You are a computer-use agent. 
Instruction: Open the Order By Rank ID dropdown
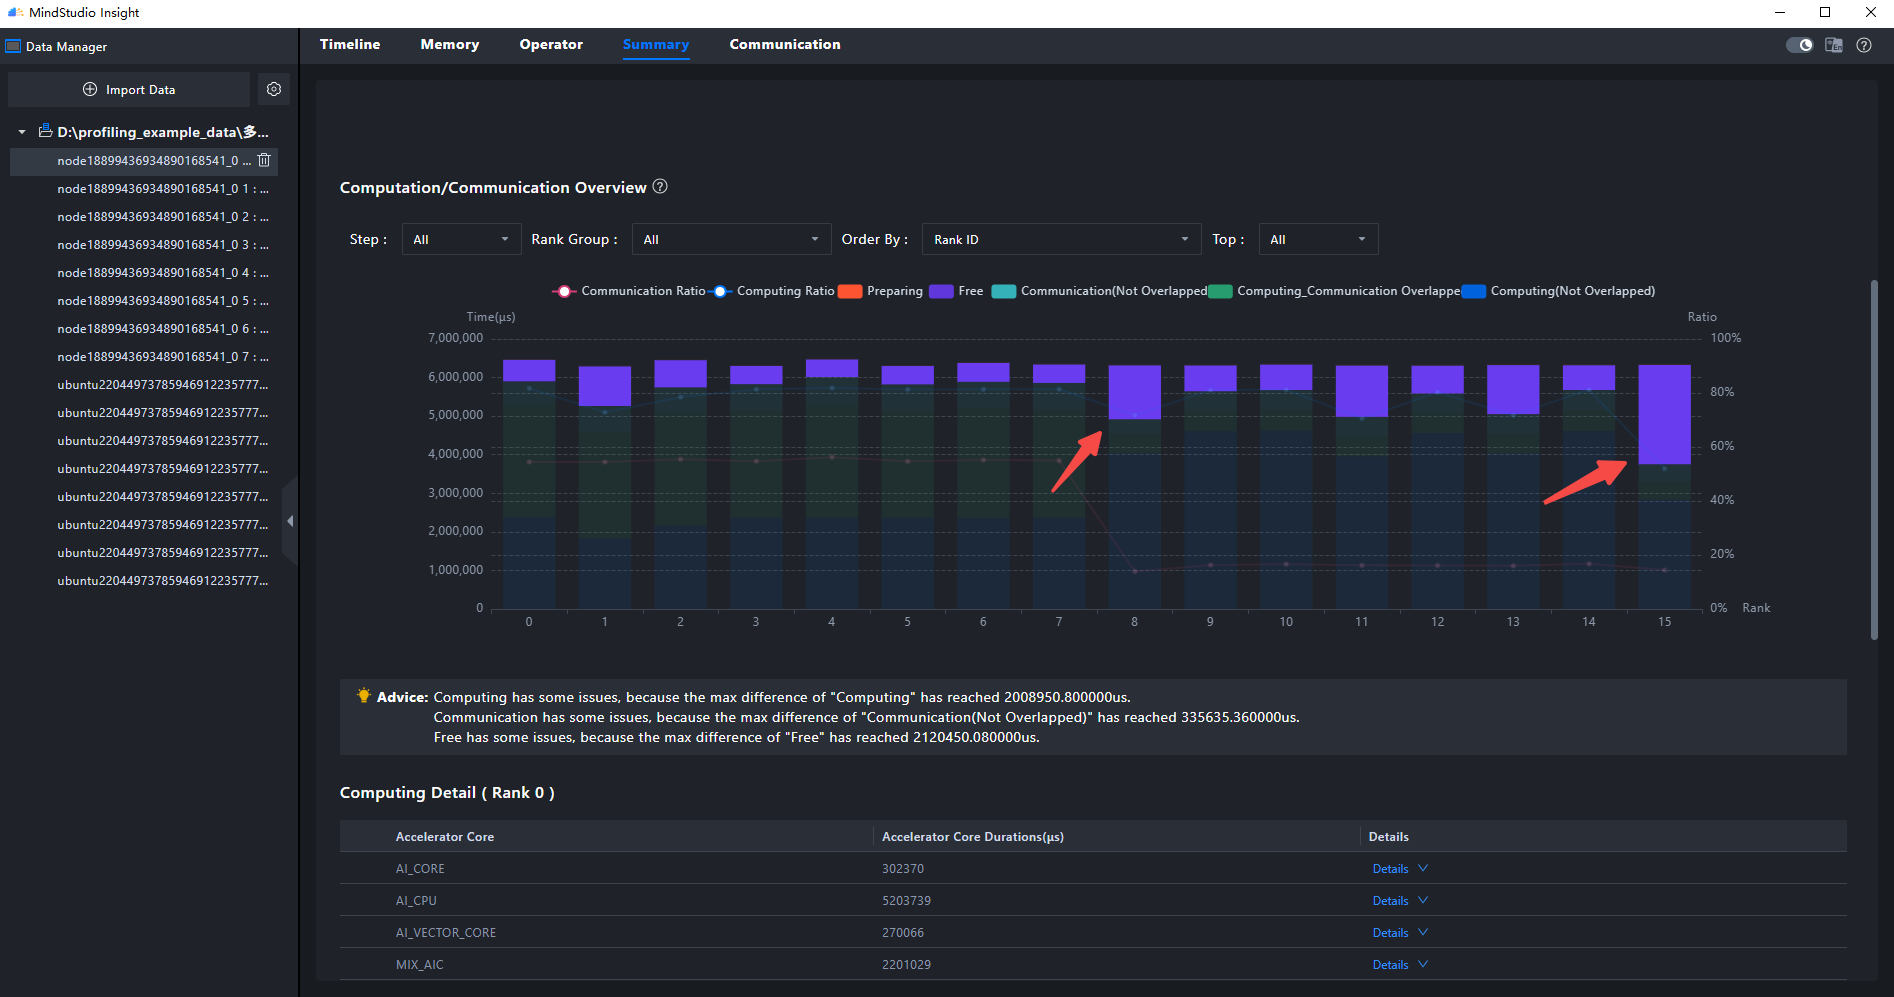(1061, 239)
